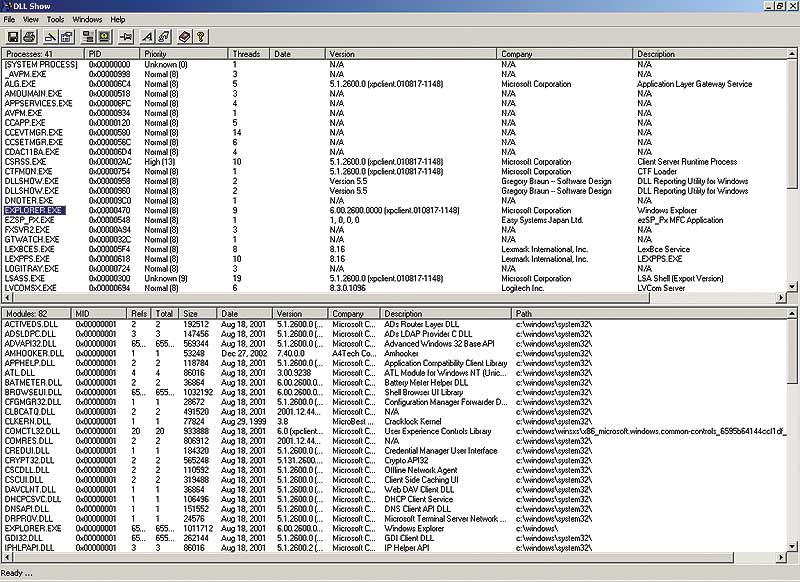Click the Save toolbar icon
The image size is (800, 582).
pos(13,37)
